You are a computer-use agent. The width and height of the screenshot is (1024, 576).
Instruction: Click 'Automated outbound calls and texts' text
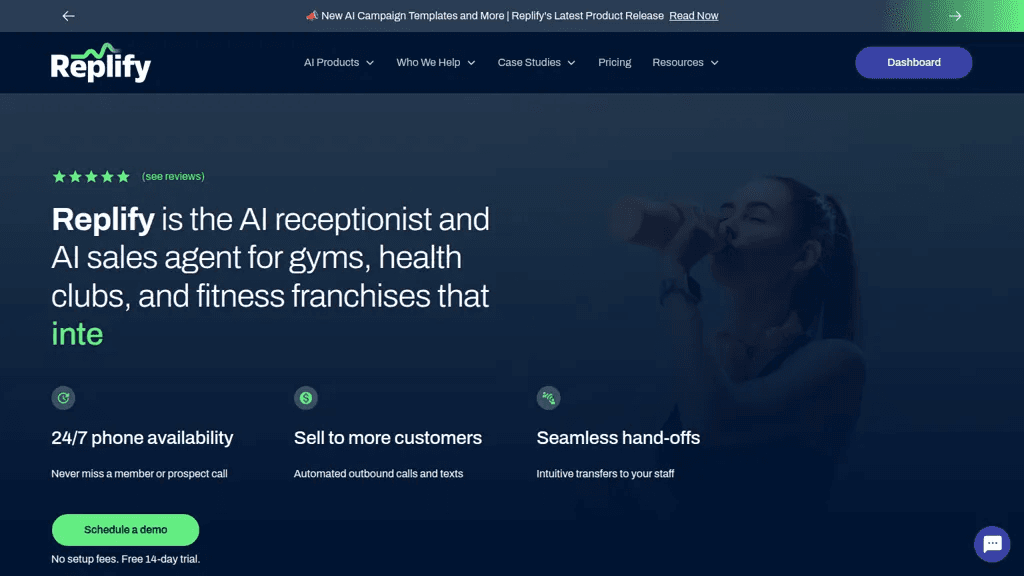tap(378, 473)
